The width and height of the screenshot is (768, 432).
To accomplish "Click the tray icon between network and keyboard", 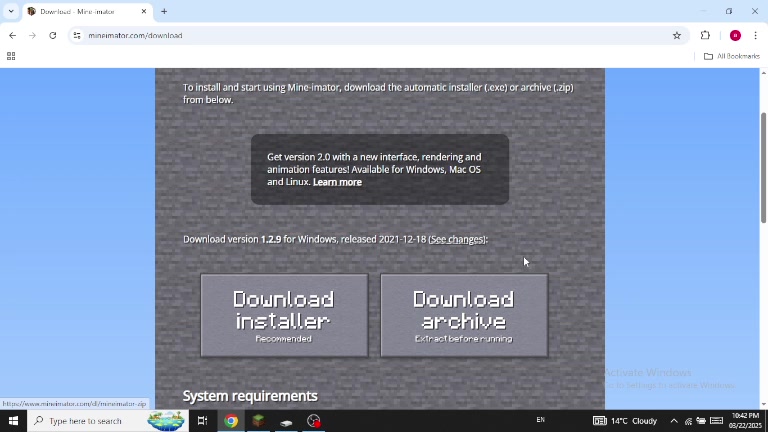I will point(701,421).
